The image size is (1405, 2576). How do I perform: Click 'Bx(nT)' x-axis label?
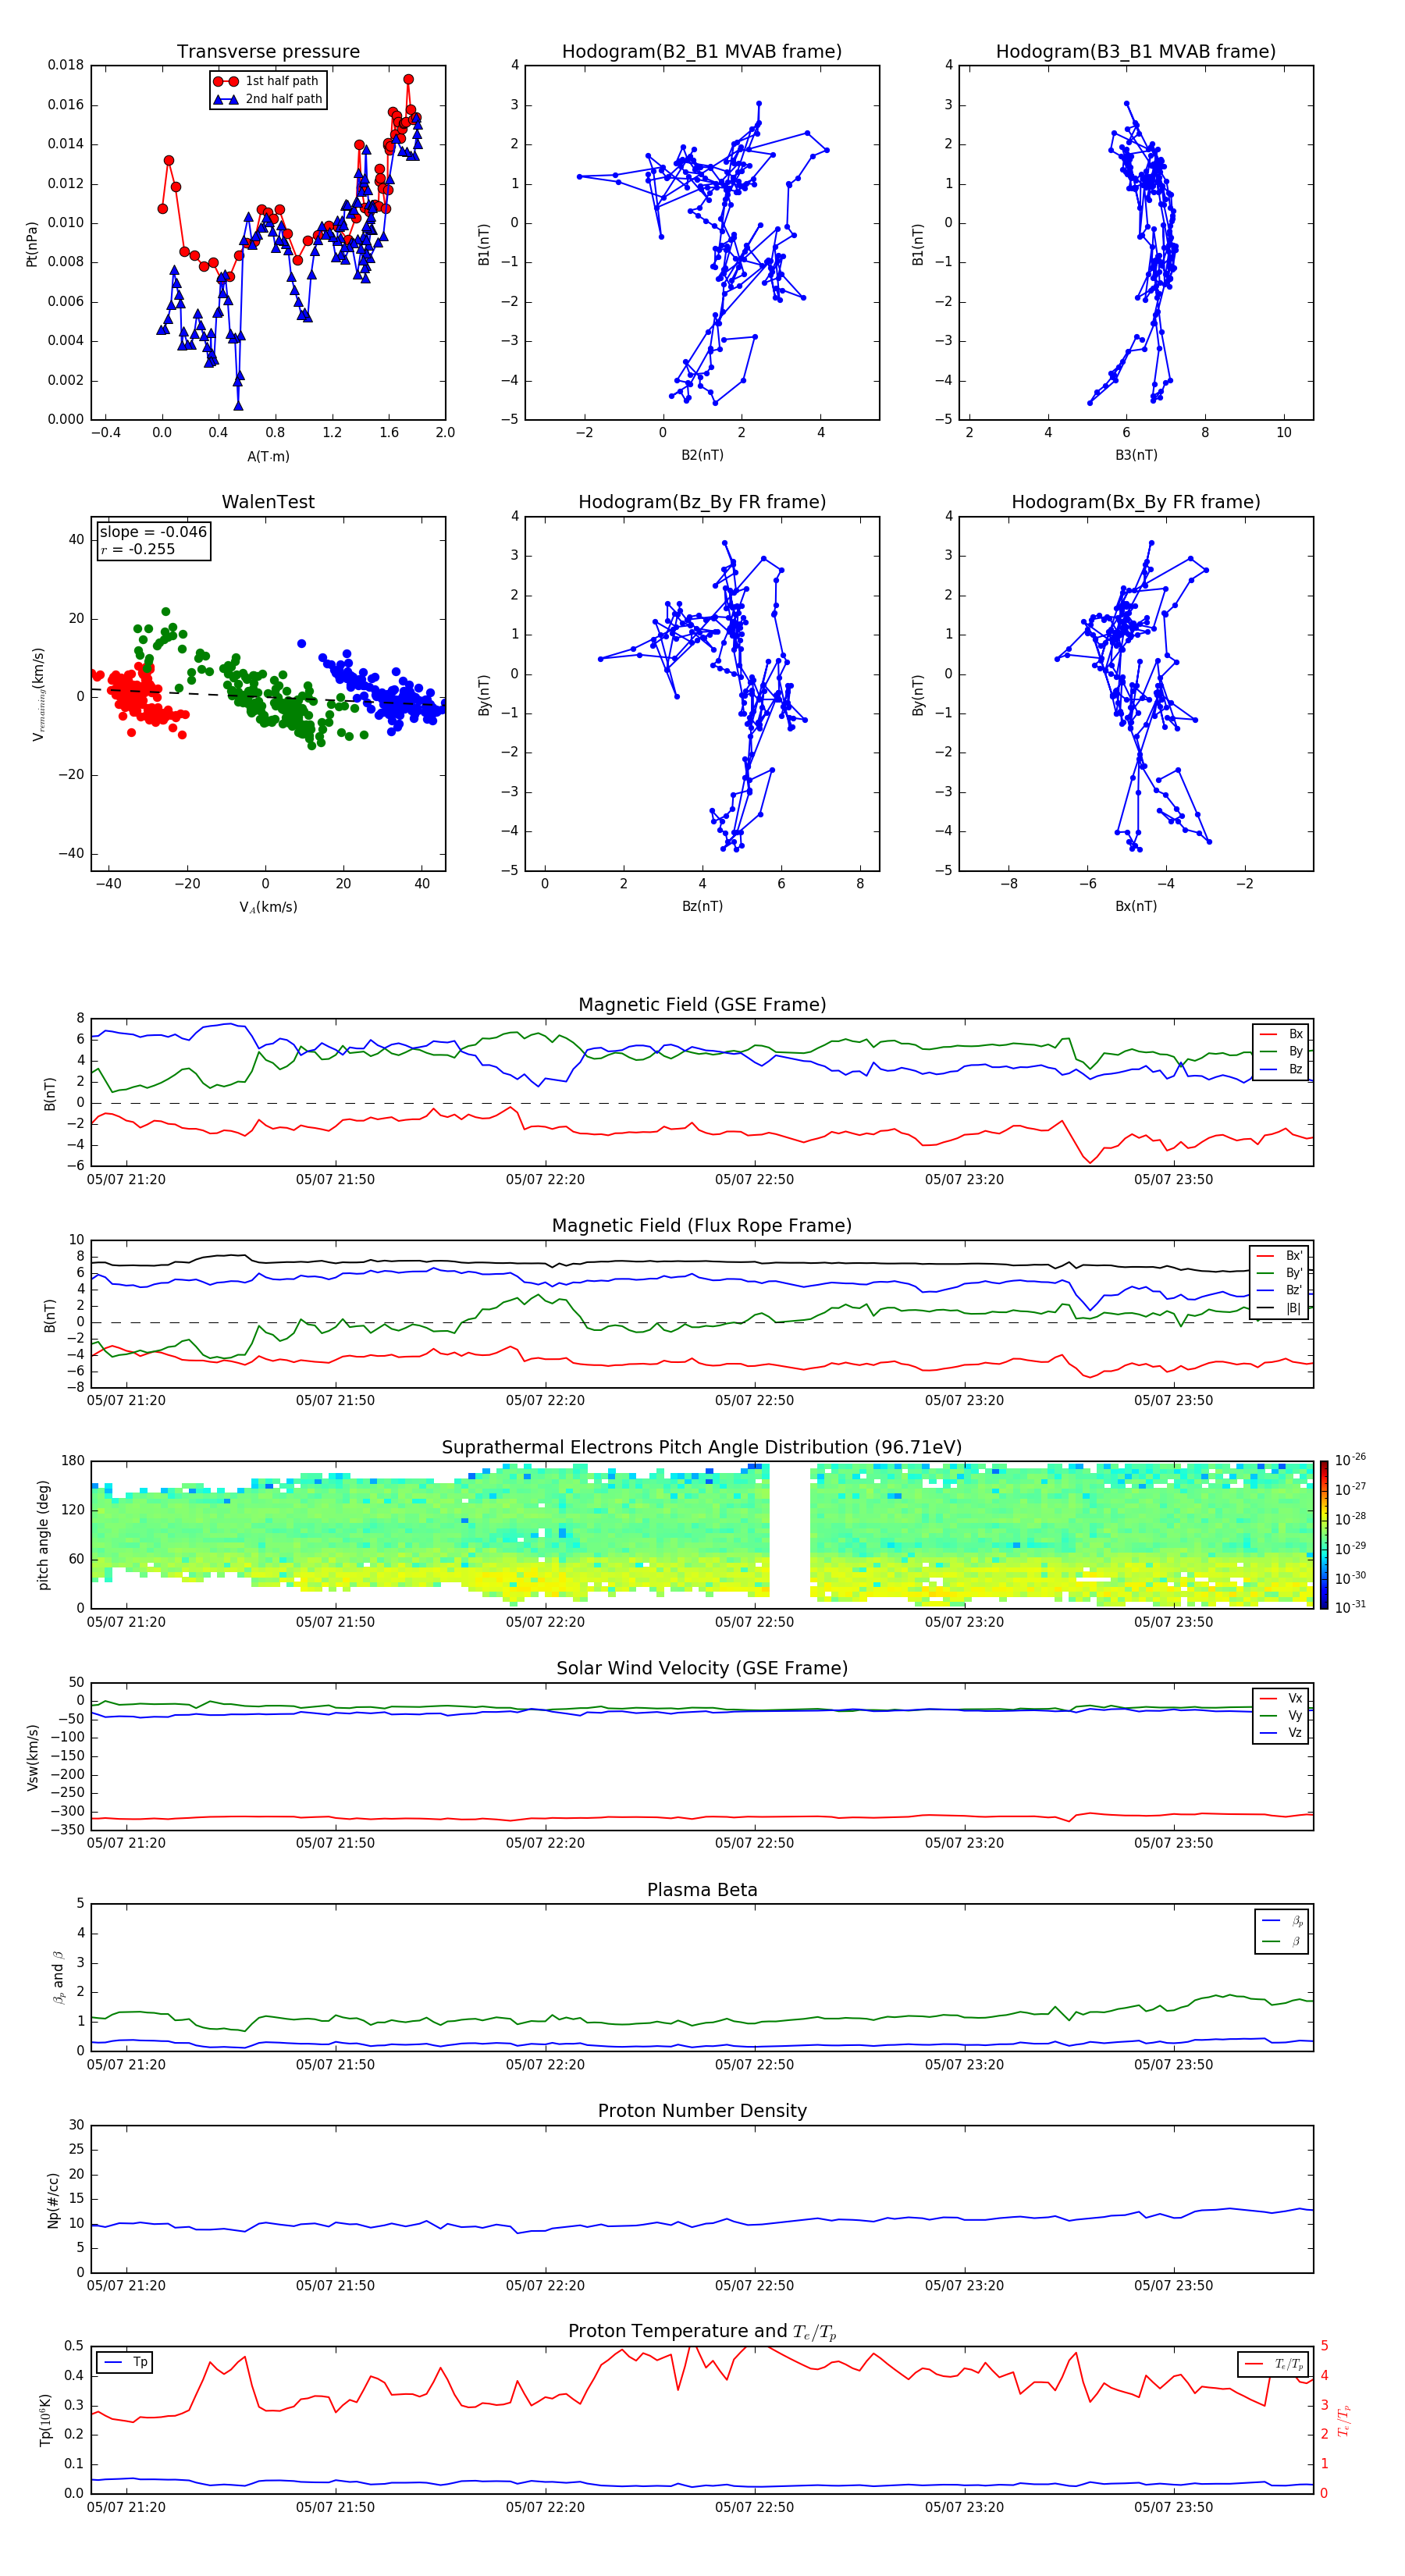(x=1136, y=906)
